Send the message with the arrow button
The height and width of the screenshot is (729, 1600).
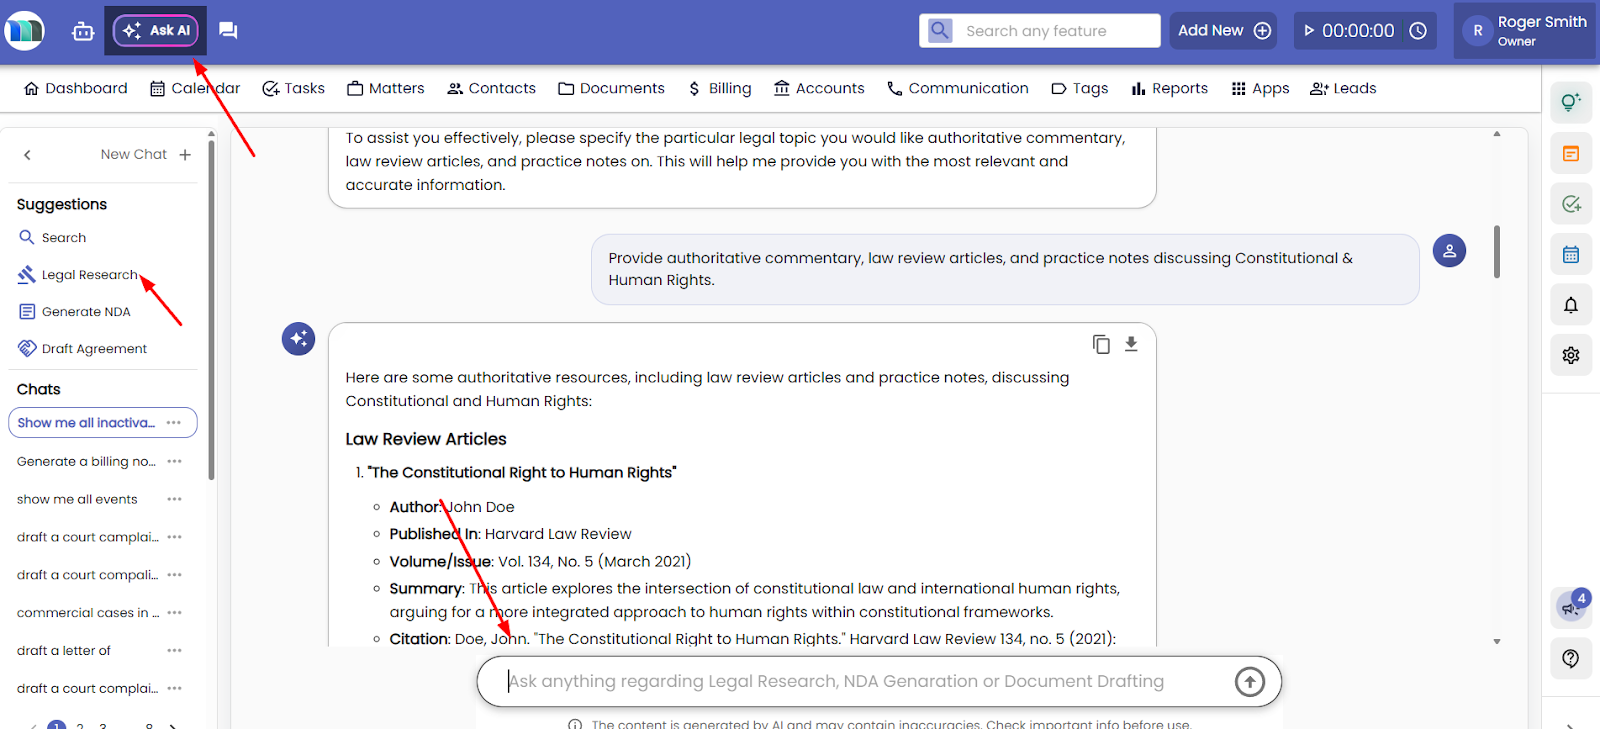[x=1249, y=682]
